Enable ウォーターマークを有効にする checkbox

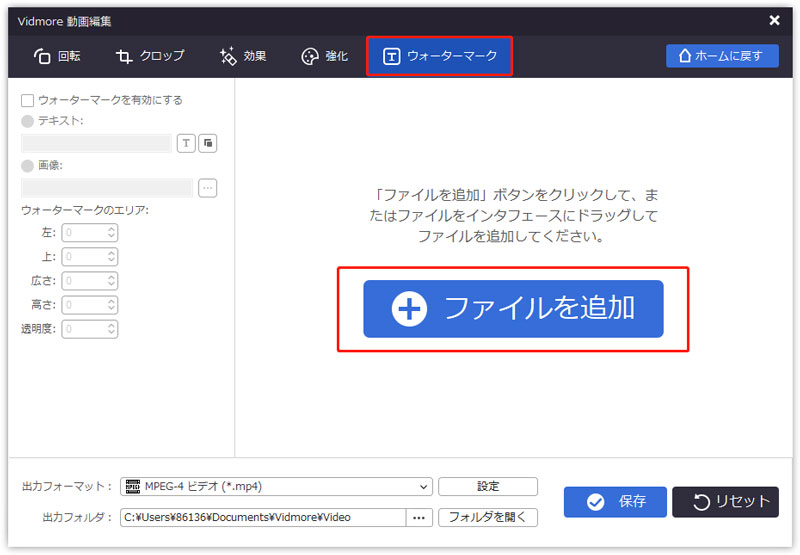tap(28, 100)
